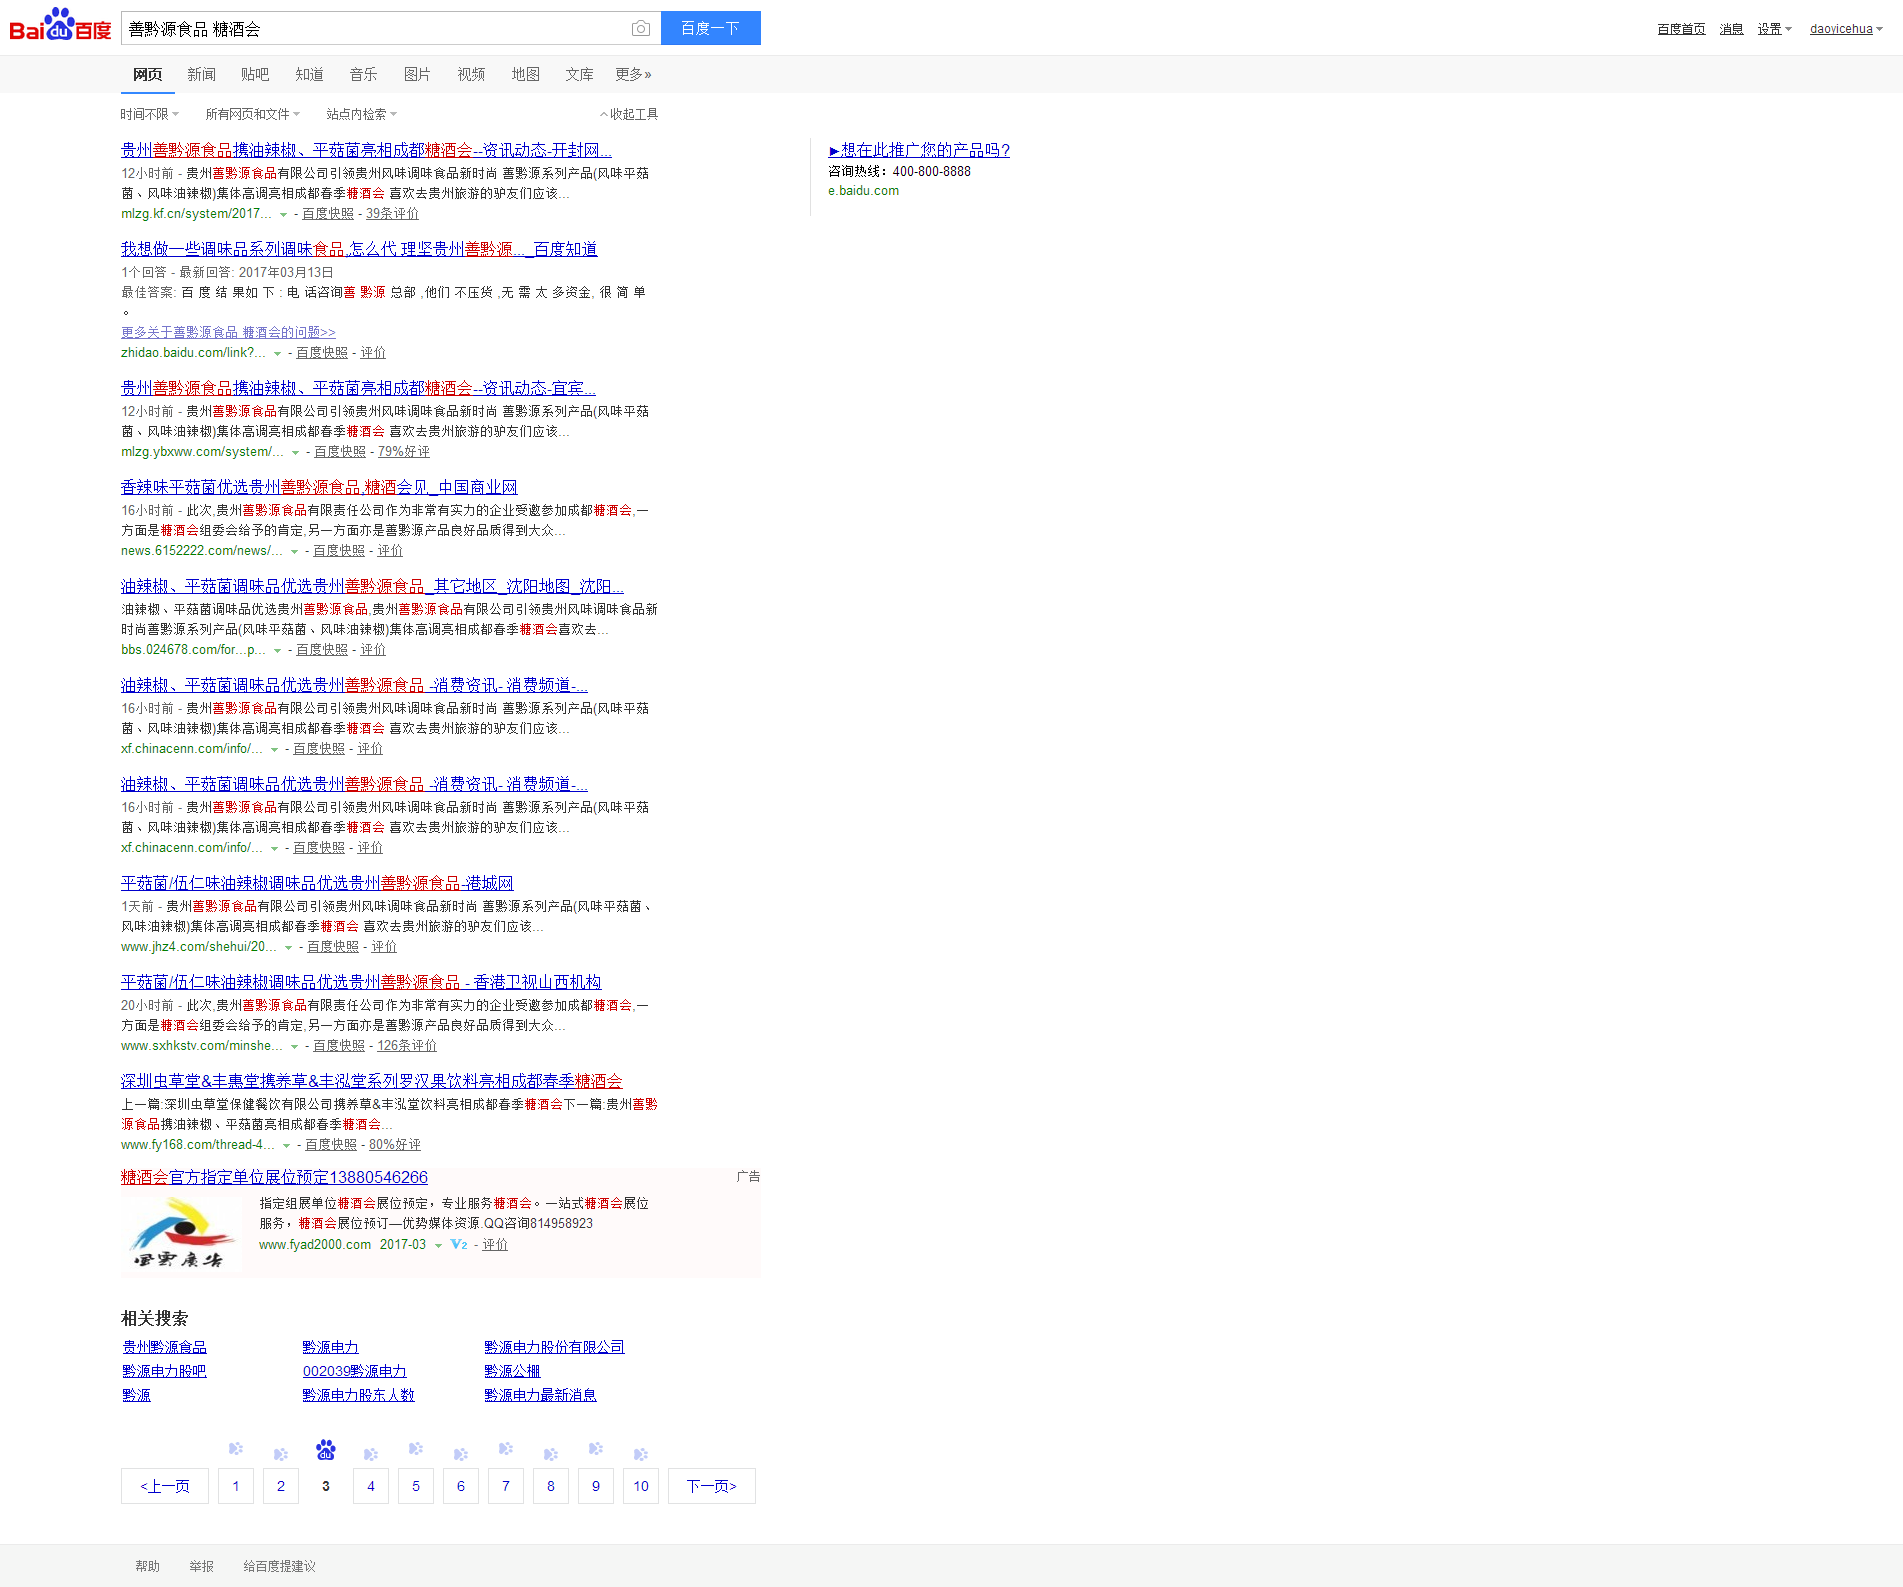This screenshot has height=1587, width=1903.
Task: Switch to the 图片 tab
Action: tap(417, 74)
